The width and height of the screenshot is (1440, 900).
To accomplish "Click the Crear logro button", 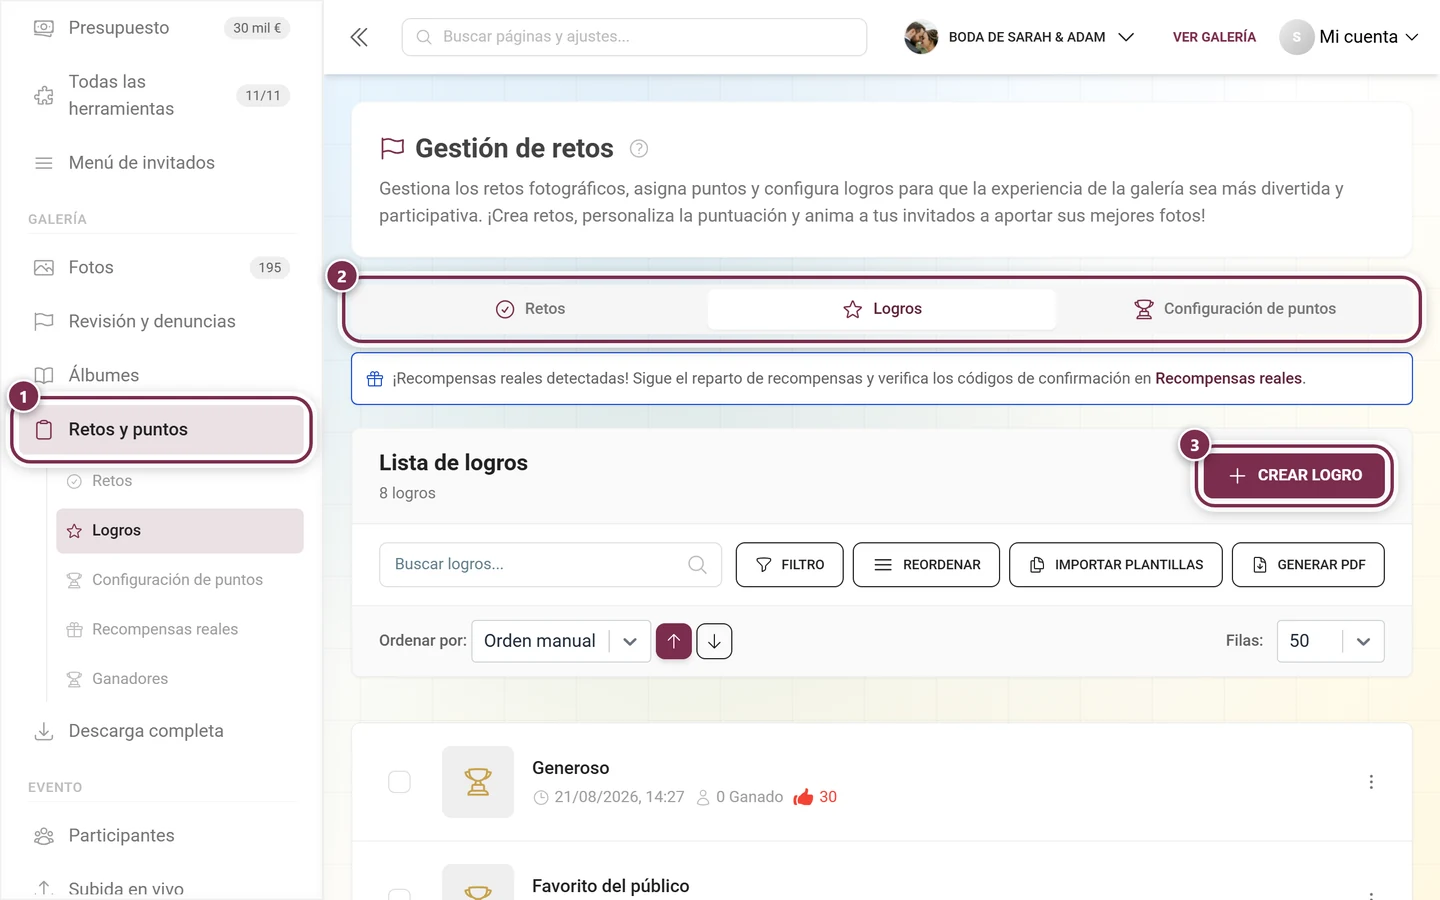I will click(1294, 476).
